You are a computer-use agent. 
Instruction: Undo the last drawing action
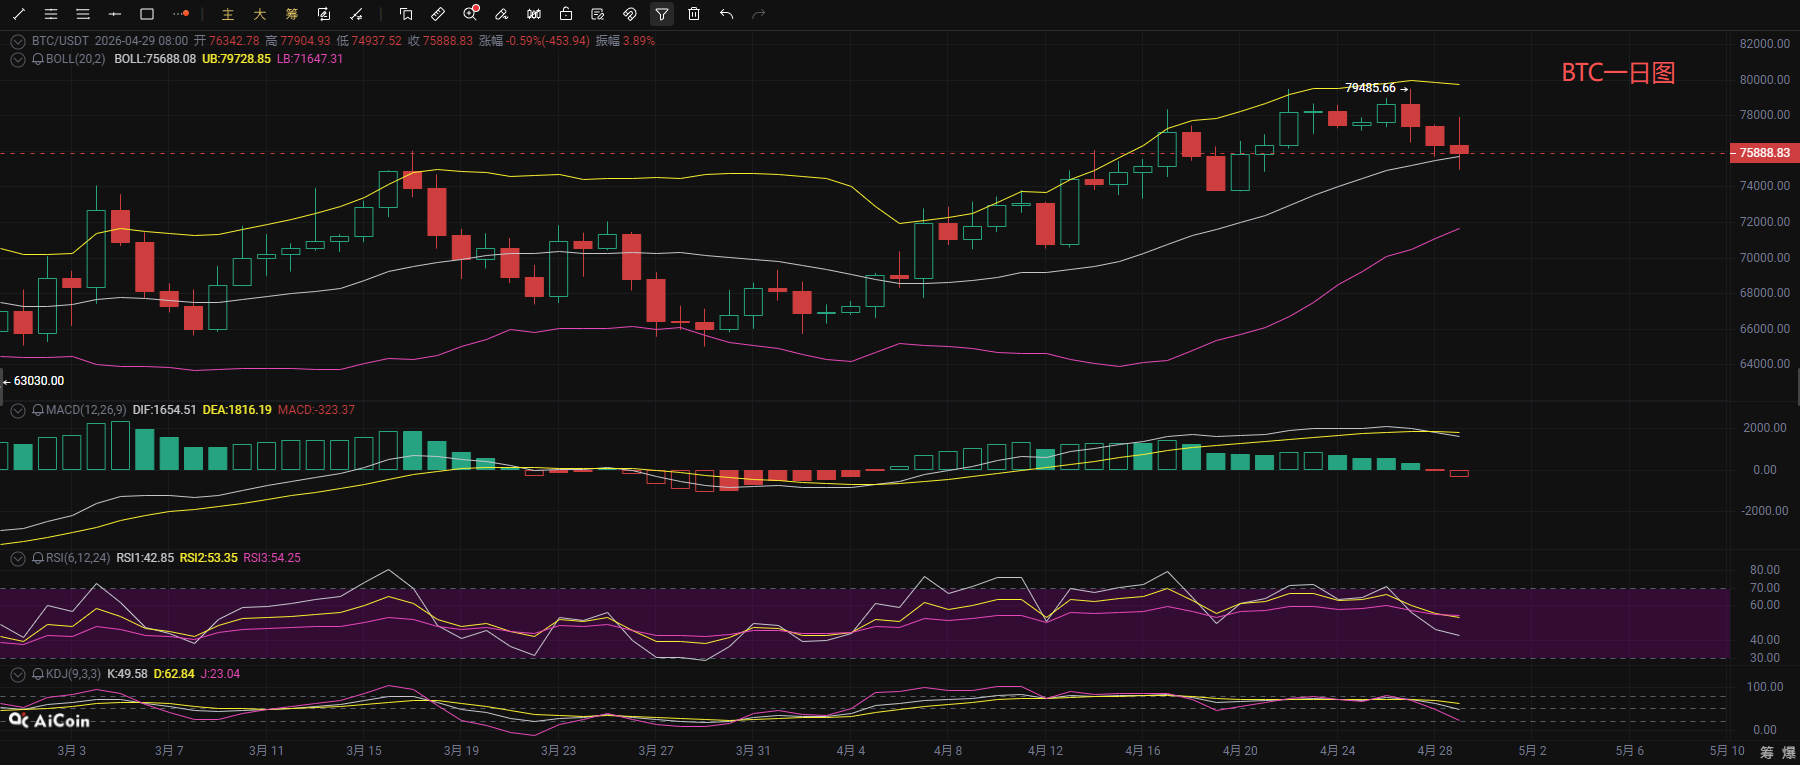pos(726,14)
